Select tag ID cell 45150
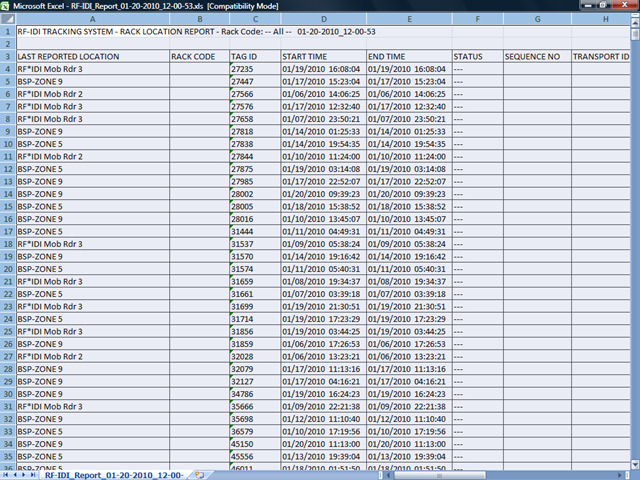This screenshot has height=480, width=640. coord(255,444)
